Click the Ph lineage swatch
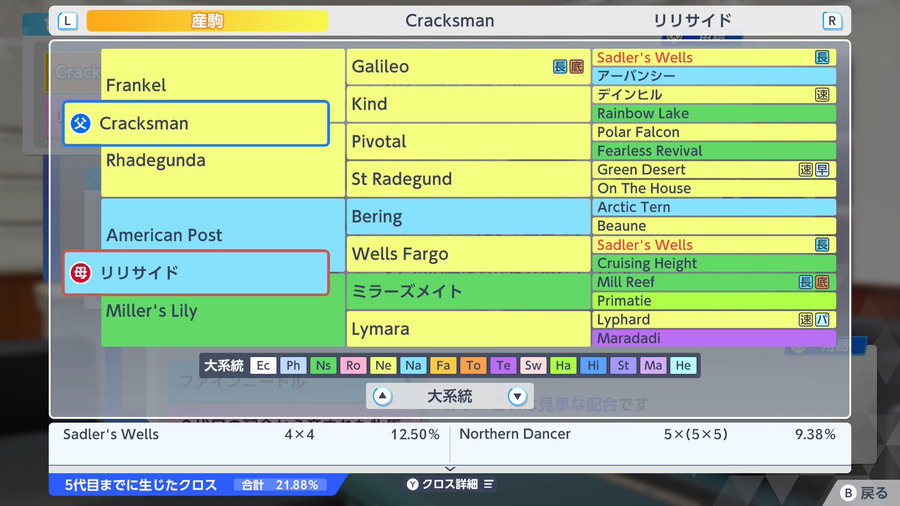Viewport: 900px width, 506px height. pos(293,365)
